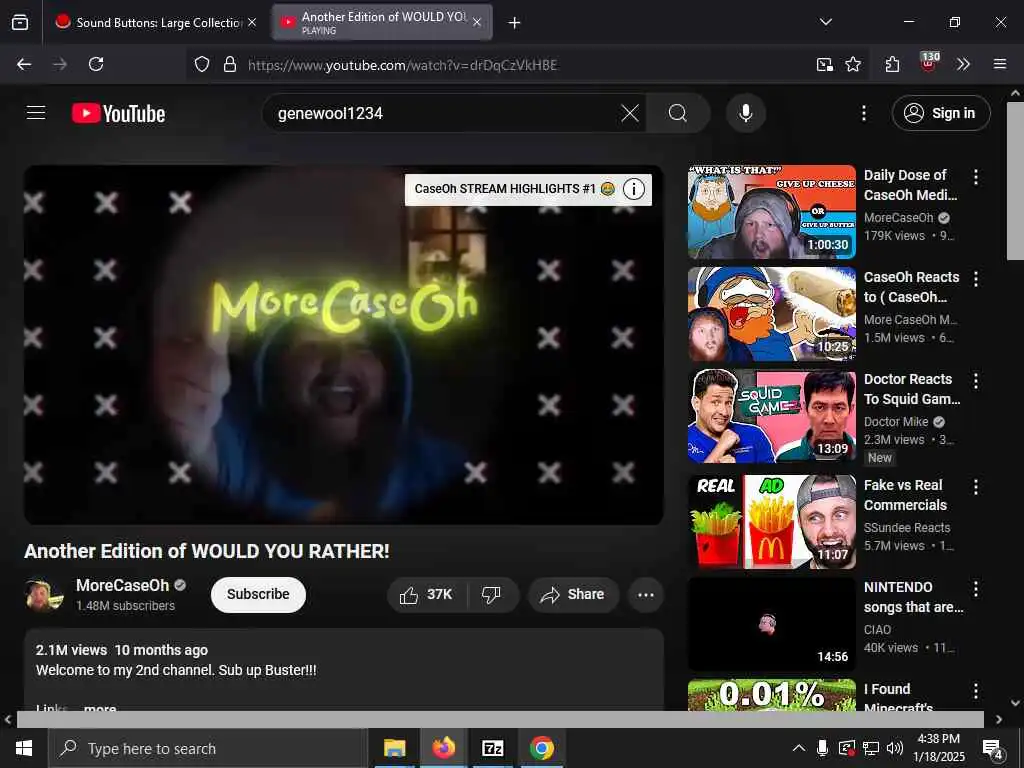This screenshot has height=768, width=1024.
Task: Open options for Fake vs Real Commercials
Action: click(975, 487)
